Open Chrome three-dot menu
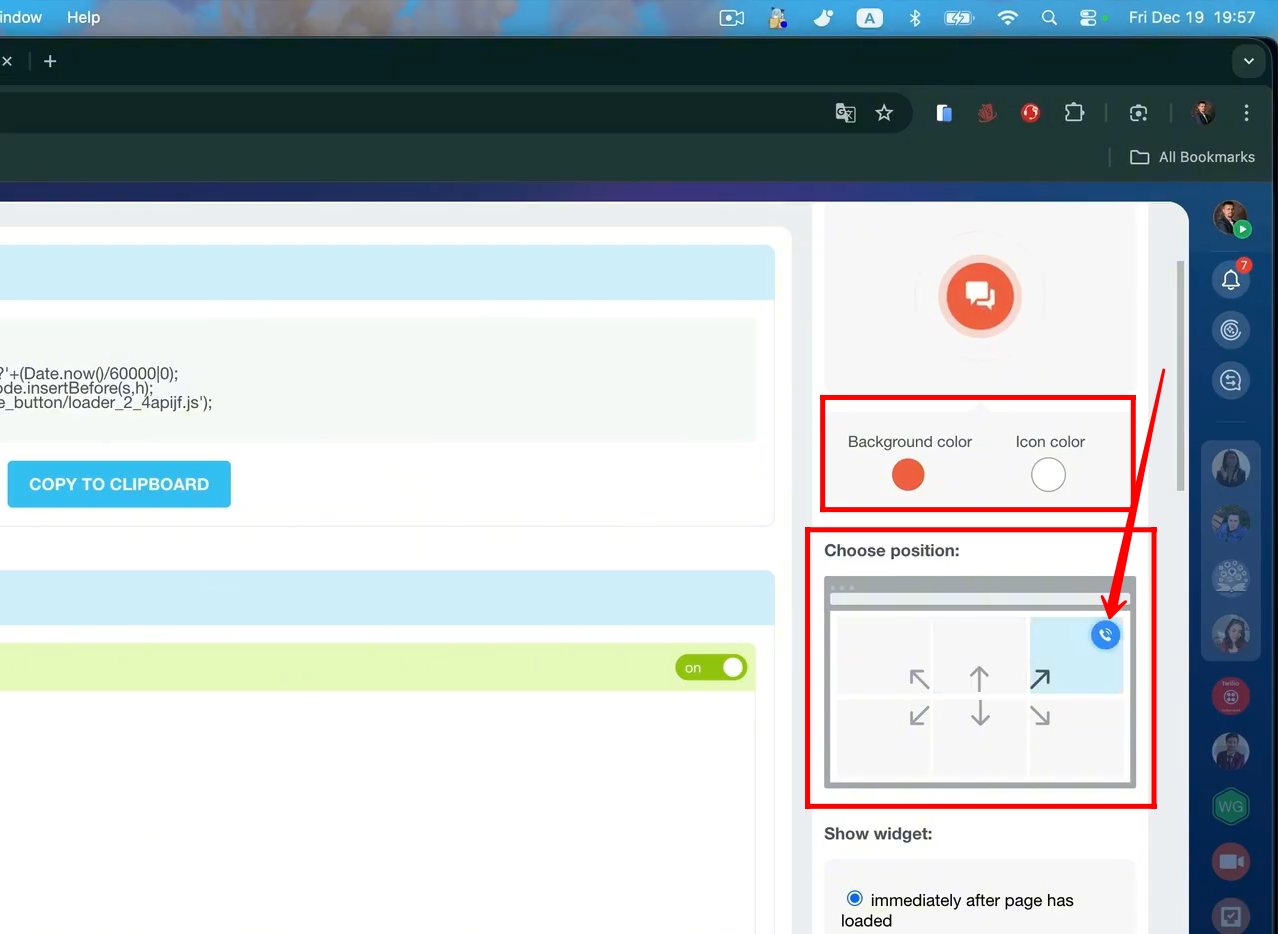 pos(1246,113)
